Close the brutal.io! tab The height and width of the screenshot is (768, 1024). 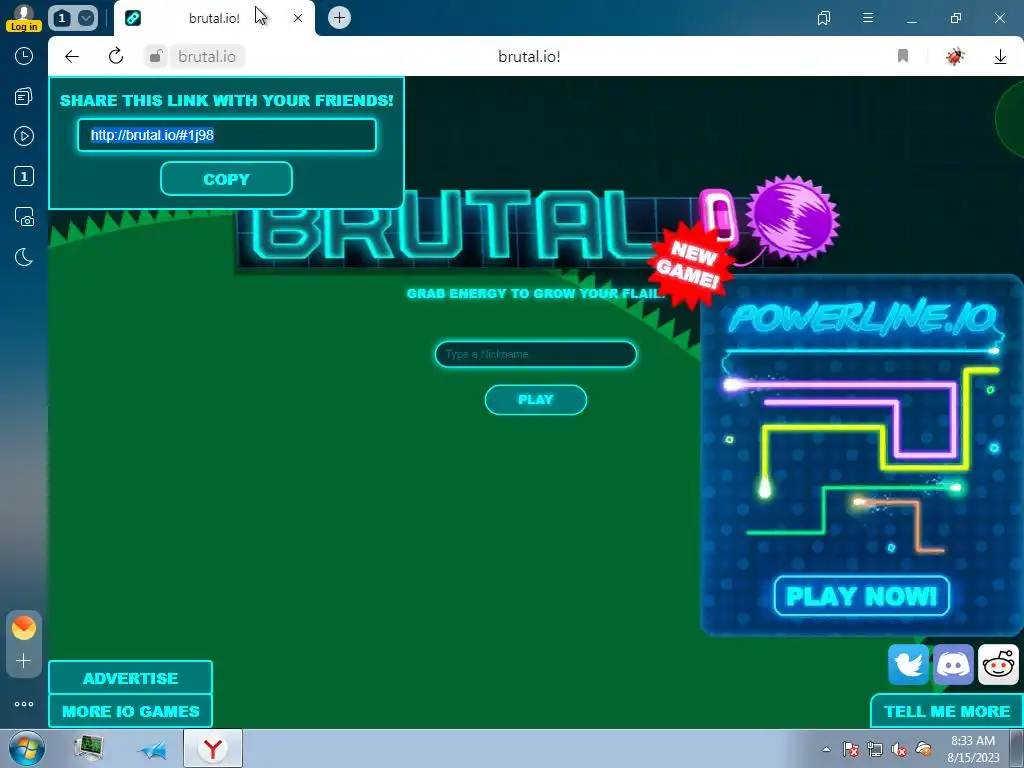(x=298, y=18)
